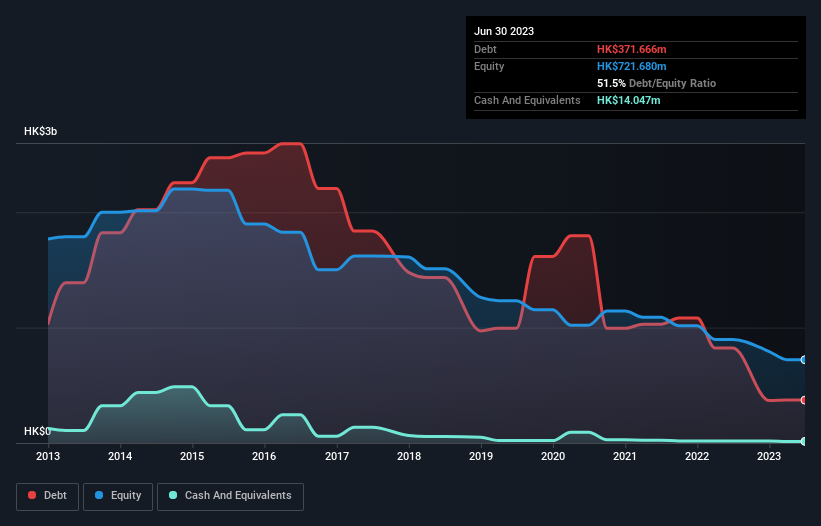Viewport: 821px width, 526px height.
Task: Click the teal Cash And Equivalents legend dot
Action: (173, 495)
